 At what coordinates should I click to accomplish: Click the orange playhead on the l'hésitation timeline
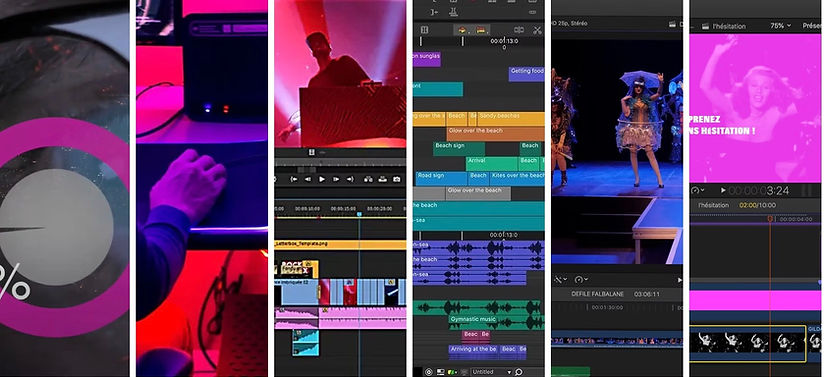770,218
